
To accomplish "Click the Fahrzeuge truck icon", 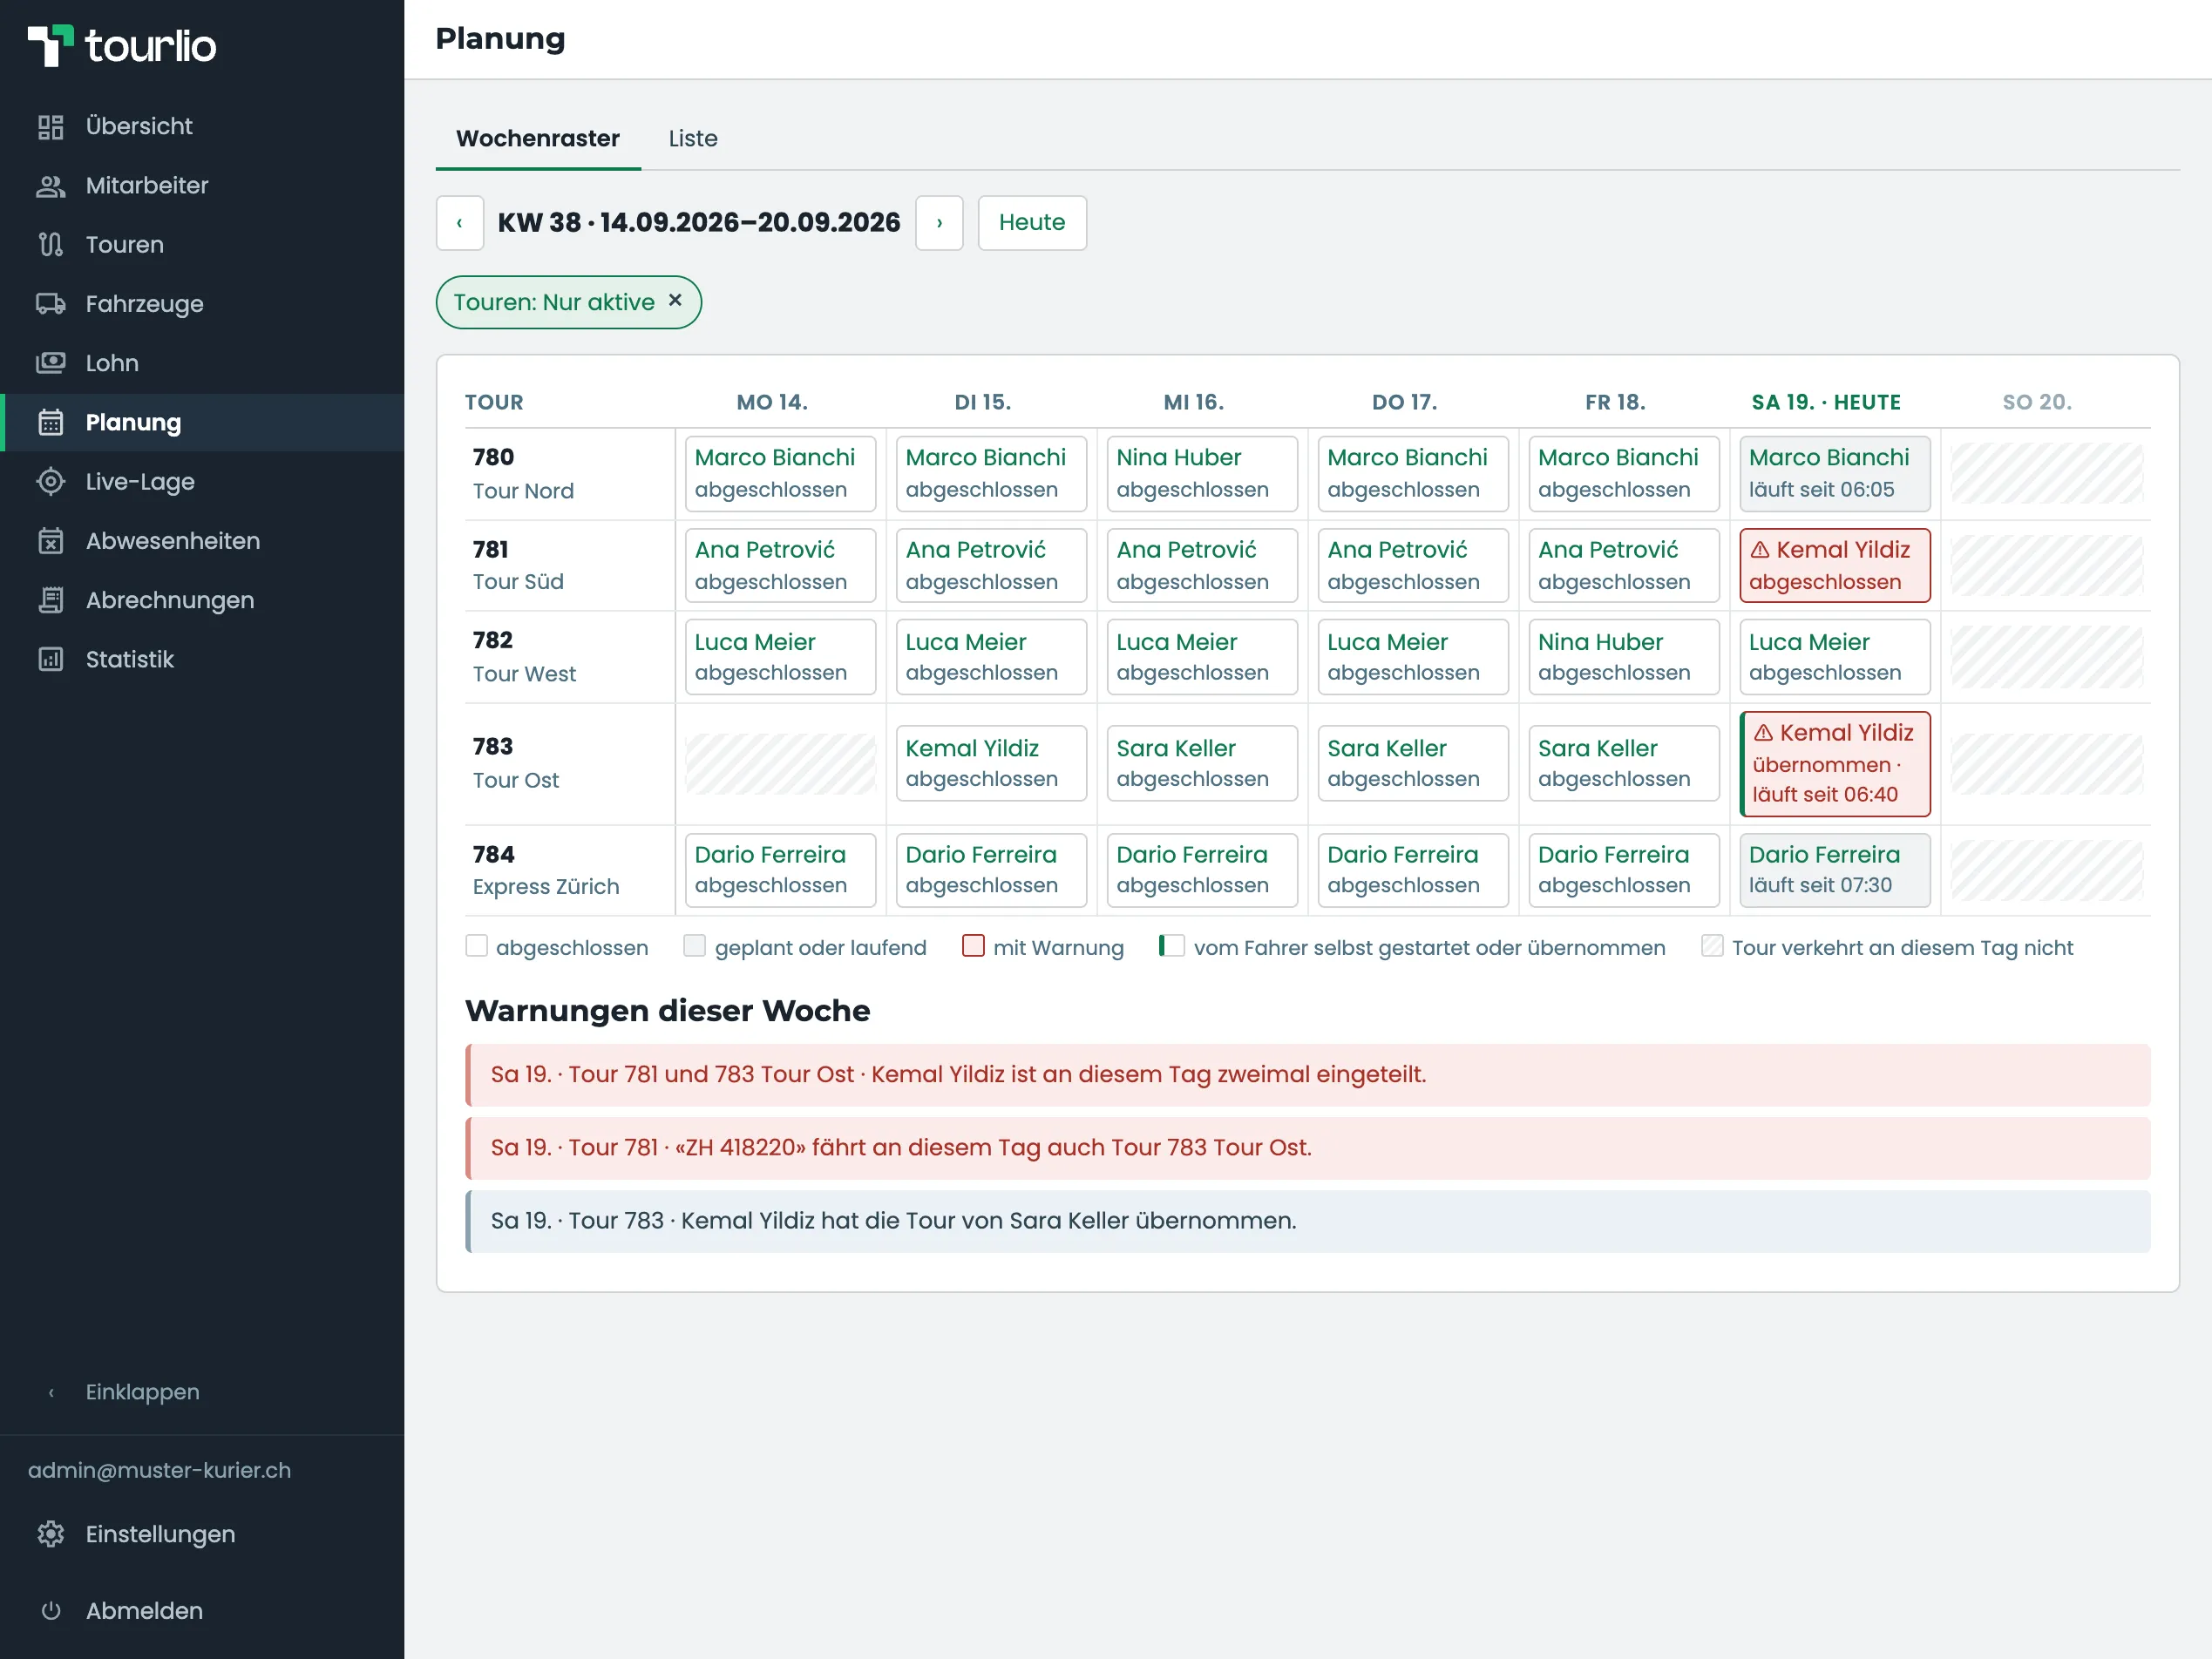I will (x=50, y=304).
